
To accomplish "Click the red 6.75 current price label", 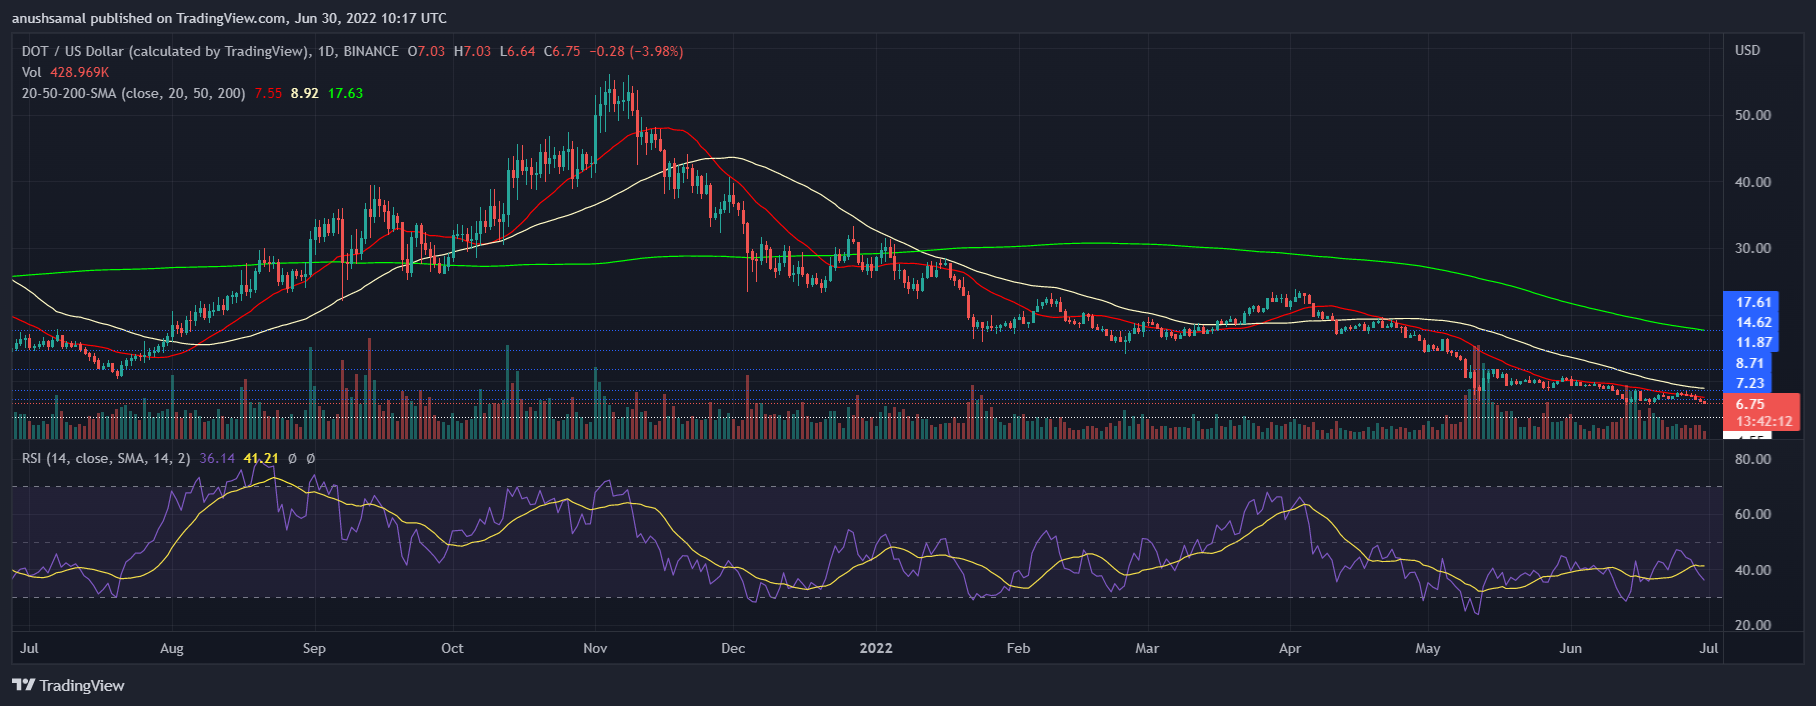I will click(1749, 404).
